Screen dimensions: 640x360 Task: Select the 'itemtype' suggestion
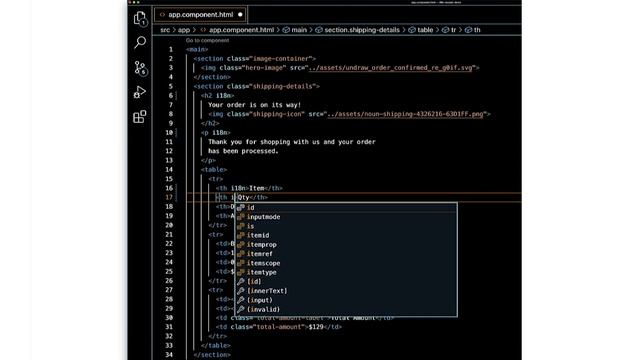(x=346, y=272)
